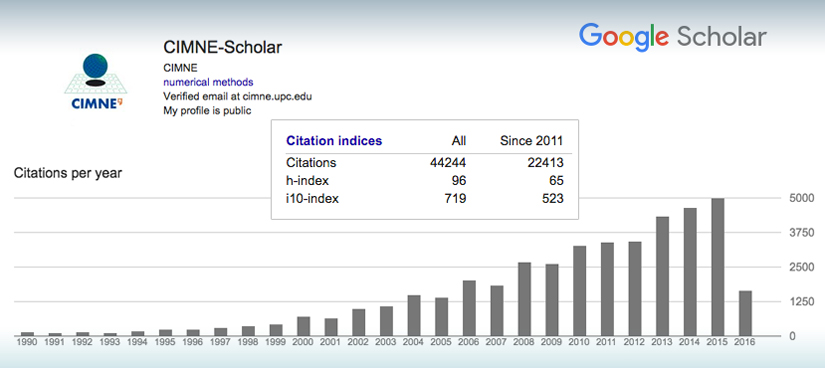Select the 2015 citations bar
Screen dimensions: 825x368
click(718, 267)
